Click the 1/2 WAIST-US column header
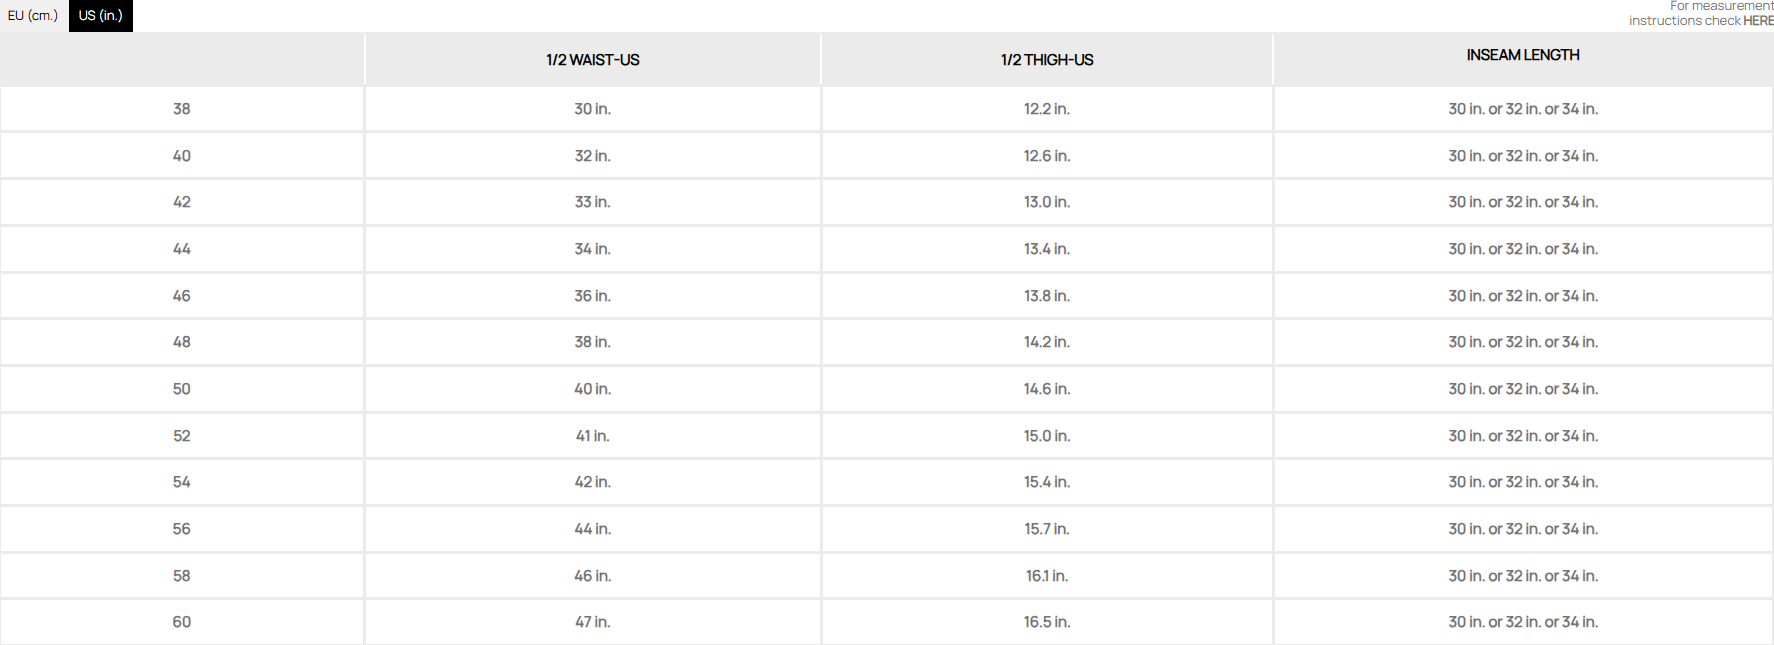This screenshot has height=645, width=1774. point(592,60)
